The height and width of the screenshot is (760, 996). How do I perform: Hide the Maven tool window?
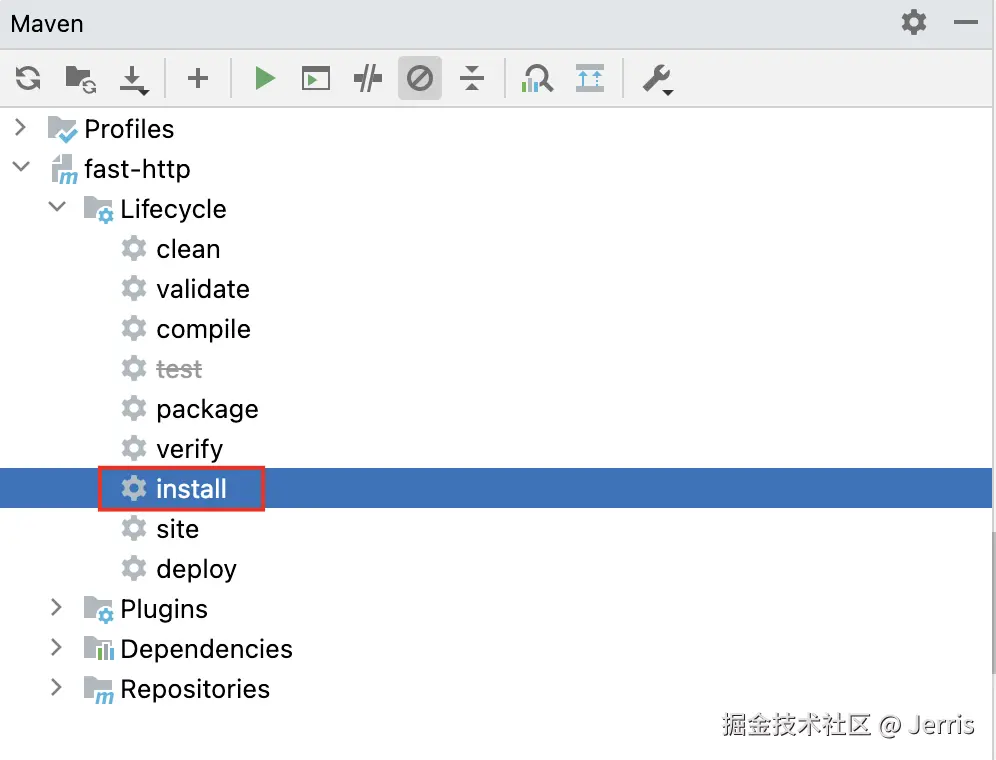pyautogui.click(x=966, y=22)
